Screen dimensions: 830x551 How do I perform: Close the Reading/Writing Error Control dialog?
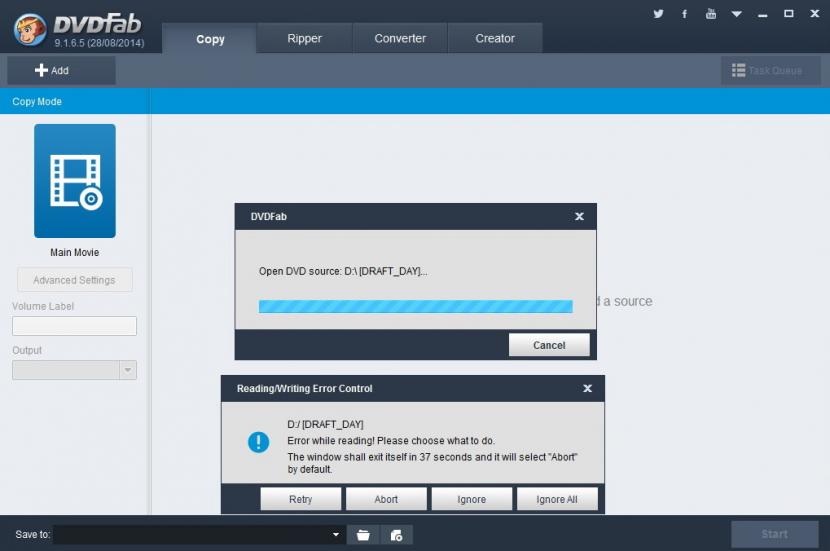click(588, 388)
